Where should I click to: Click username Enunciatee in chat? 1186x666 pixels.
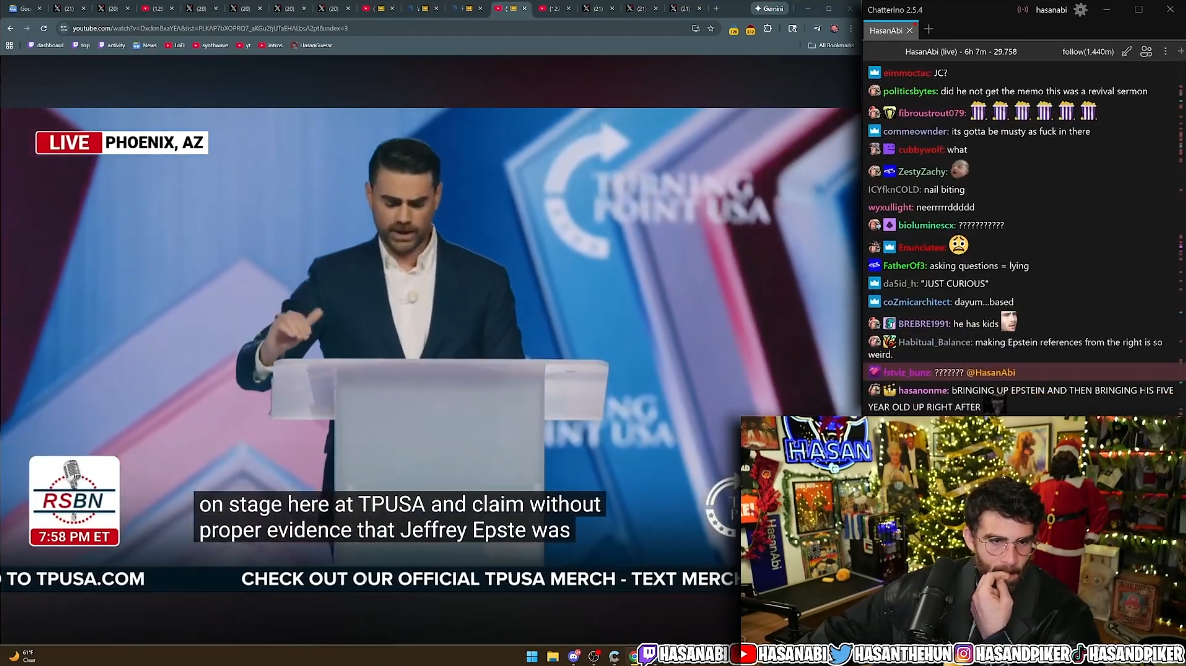(922, 247)
